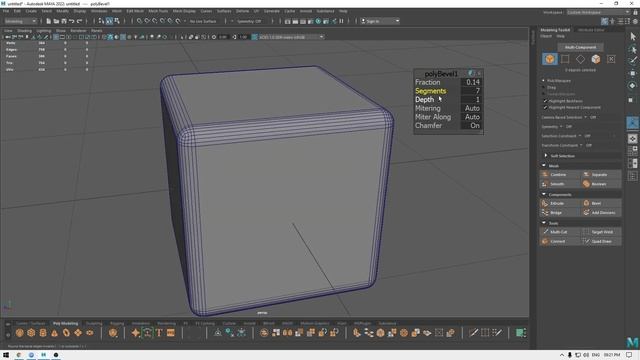
Task: Select Drag radio option
Action: tap(544, 87)
